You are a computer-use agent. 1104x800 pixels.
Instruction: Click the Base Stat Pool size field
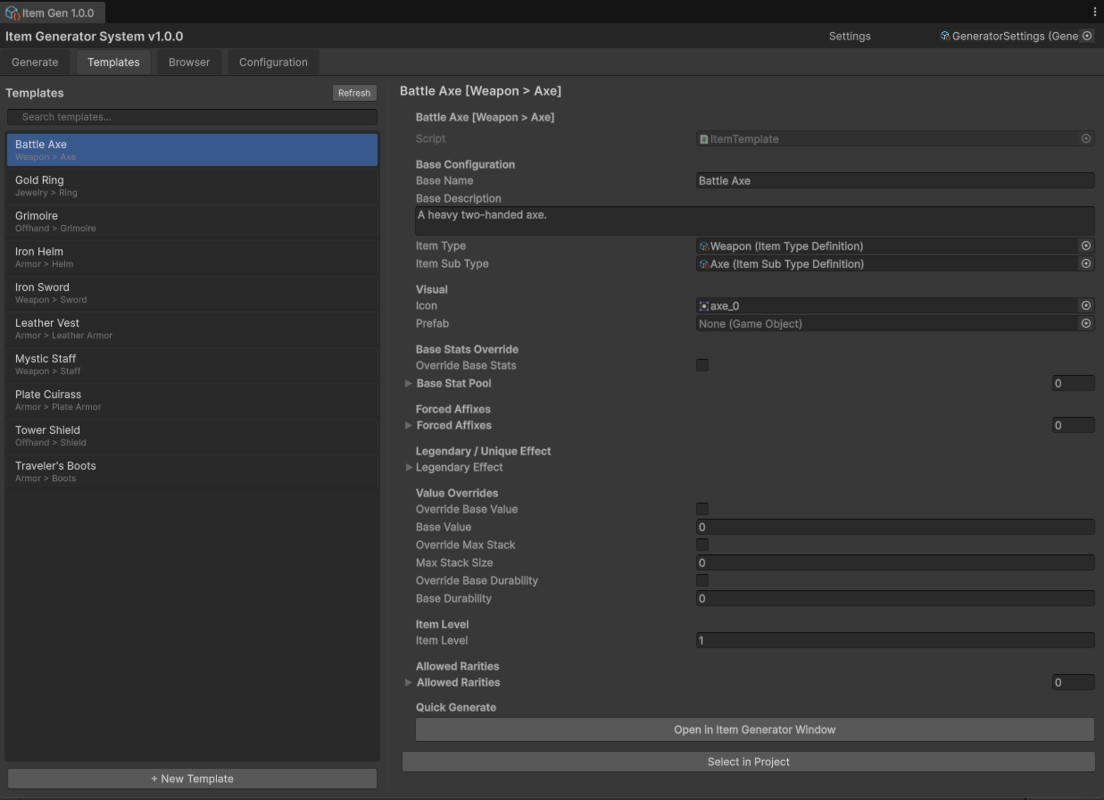tap(1073, 383)
